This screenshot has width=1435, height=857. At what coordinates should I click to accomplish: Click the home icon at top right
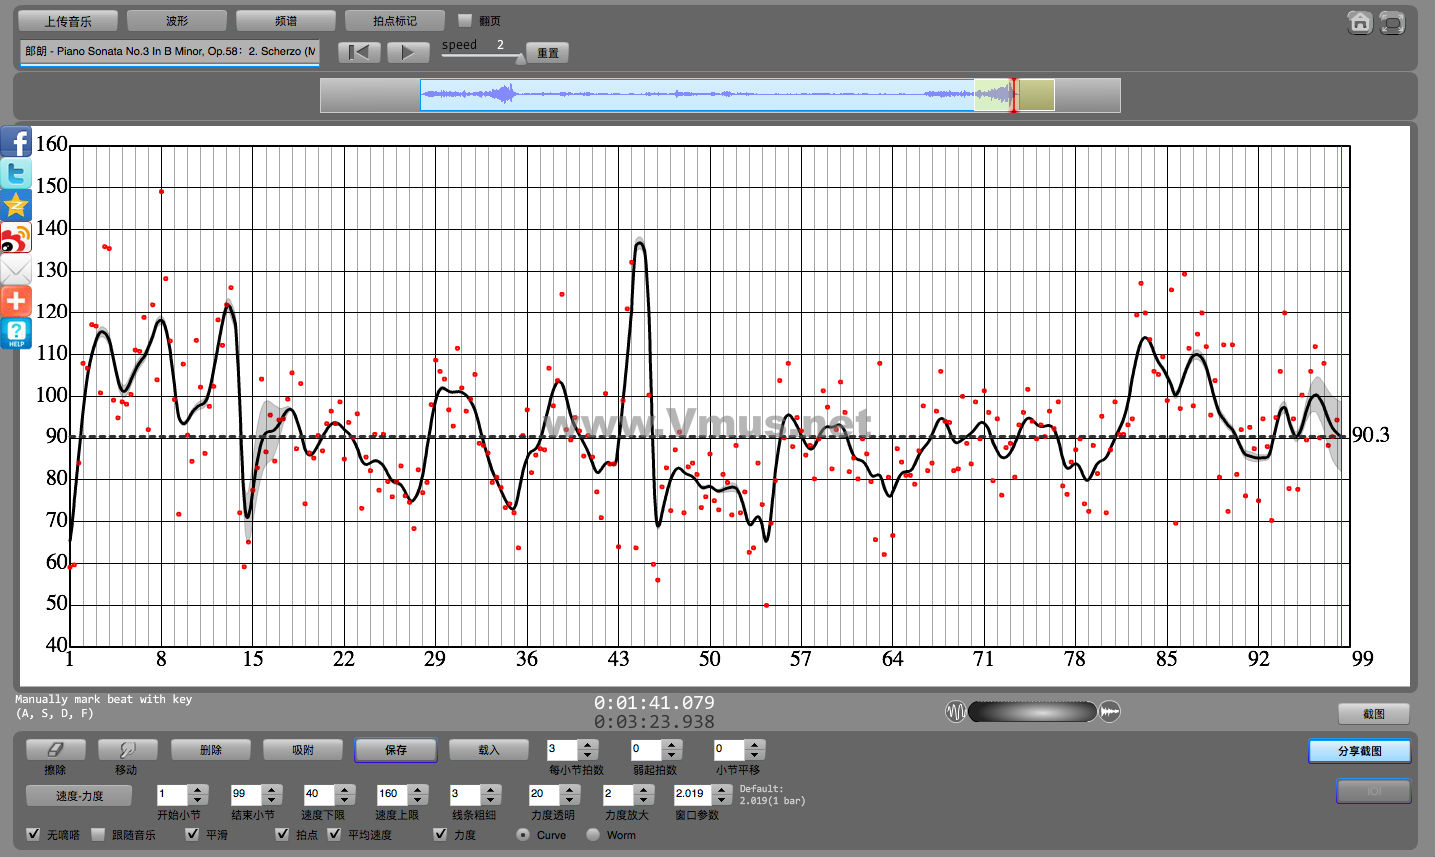[x=1359, y=23]
